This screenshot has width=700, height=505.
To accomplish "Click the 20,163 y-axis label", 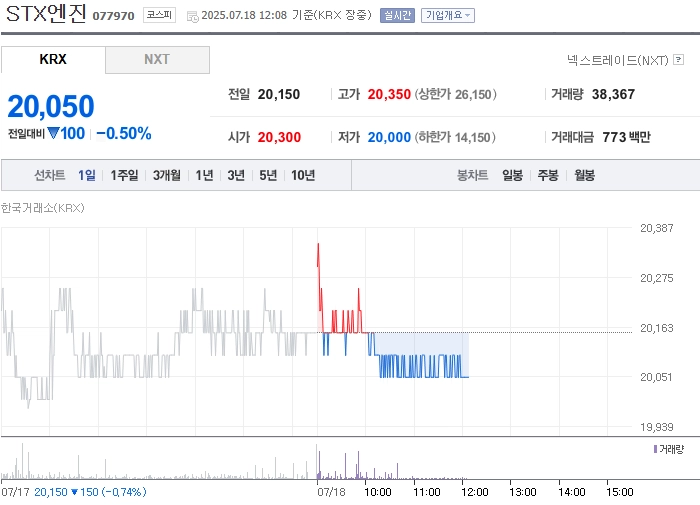I will coord(657,328).
